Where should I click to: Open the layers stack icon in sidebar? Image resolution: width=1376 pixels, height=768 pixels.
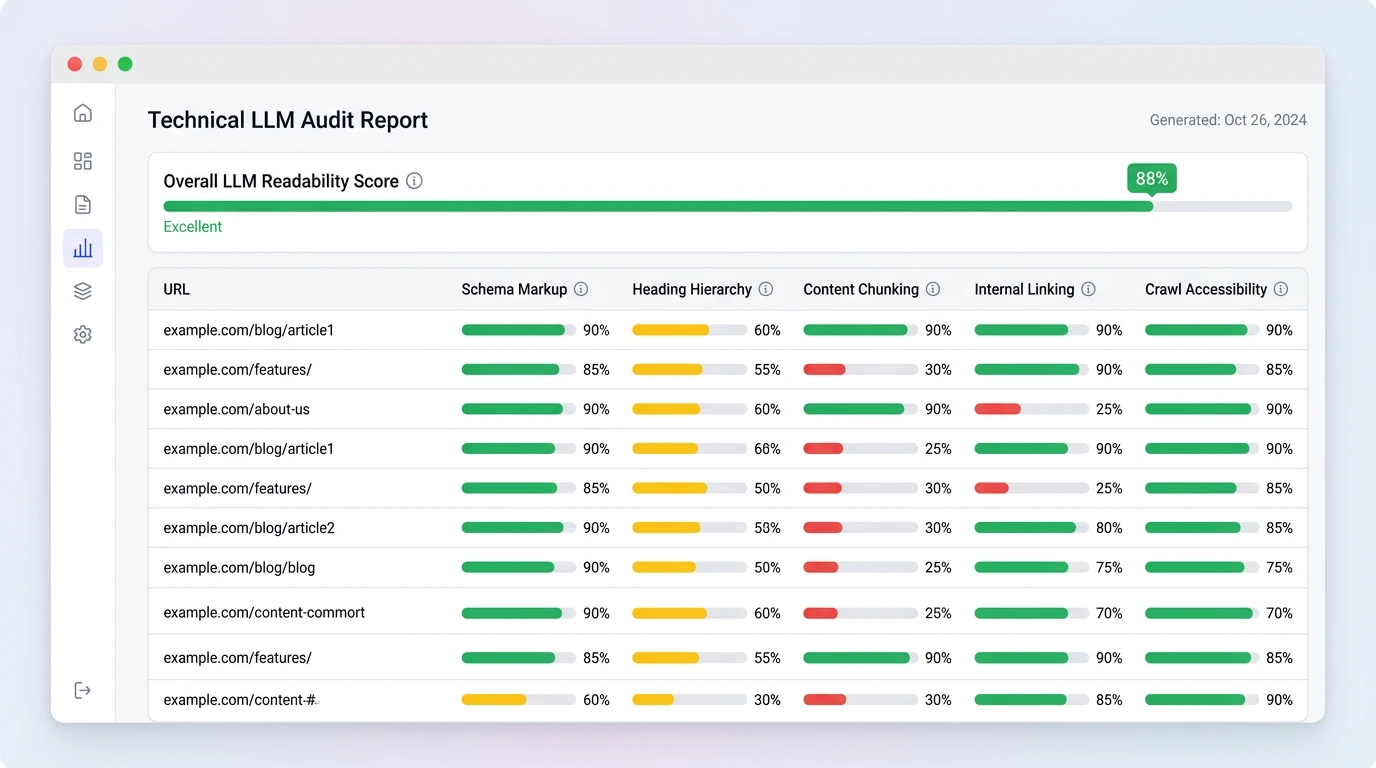(82, 290)
